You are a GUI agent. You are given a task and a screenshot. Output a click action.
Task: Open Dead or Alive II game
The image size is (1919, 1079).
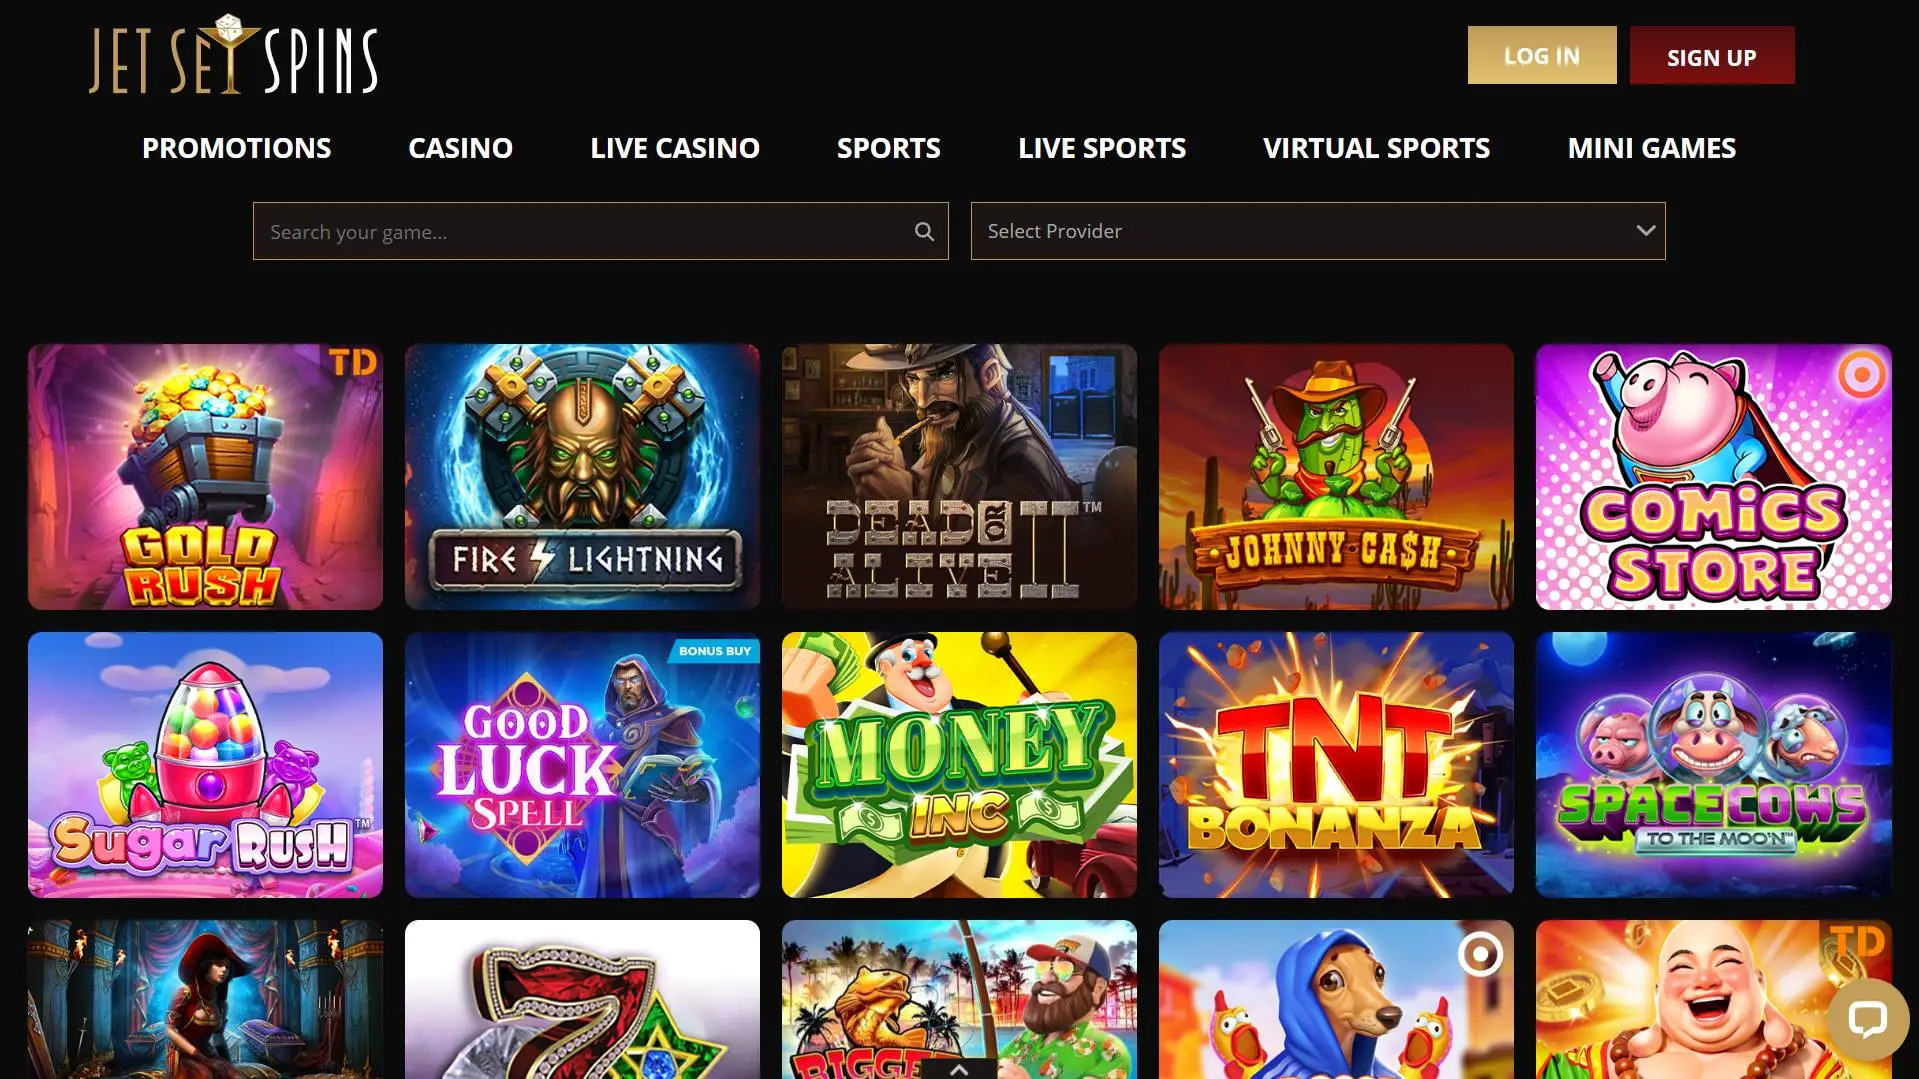pos(959,477)
